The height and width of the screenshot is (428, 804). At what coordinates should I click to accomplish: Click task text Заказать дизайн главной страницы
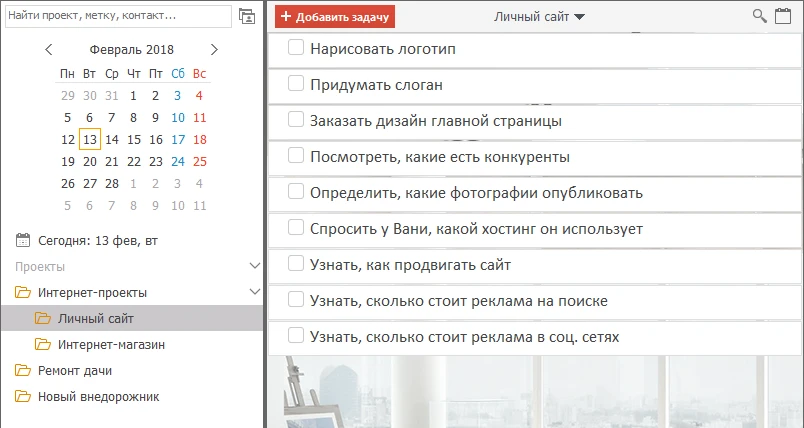tap(436, 121)
